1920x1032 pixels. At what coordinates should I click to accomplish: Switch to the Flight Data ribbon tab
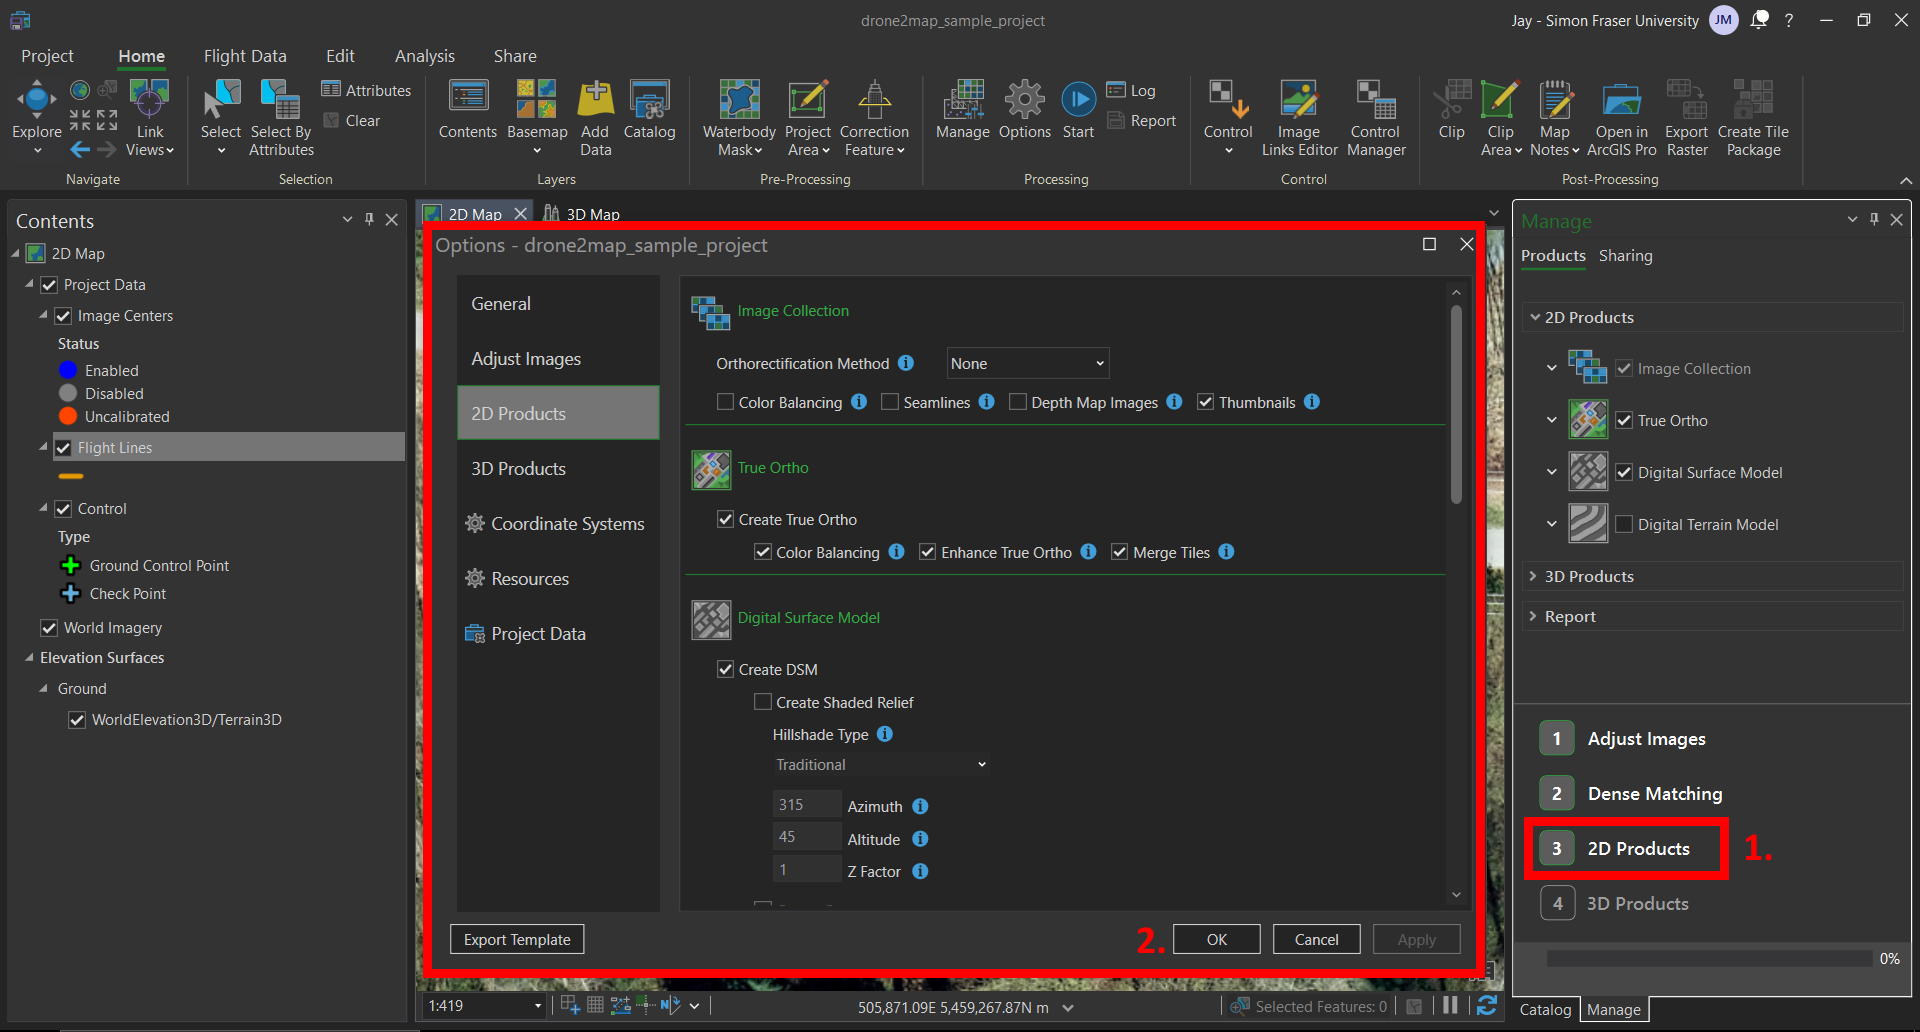(x=245, y=56)
